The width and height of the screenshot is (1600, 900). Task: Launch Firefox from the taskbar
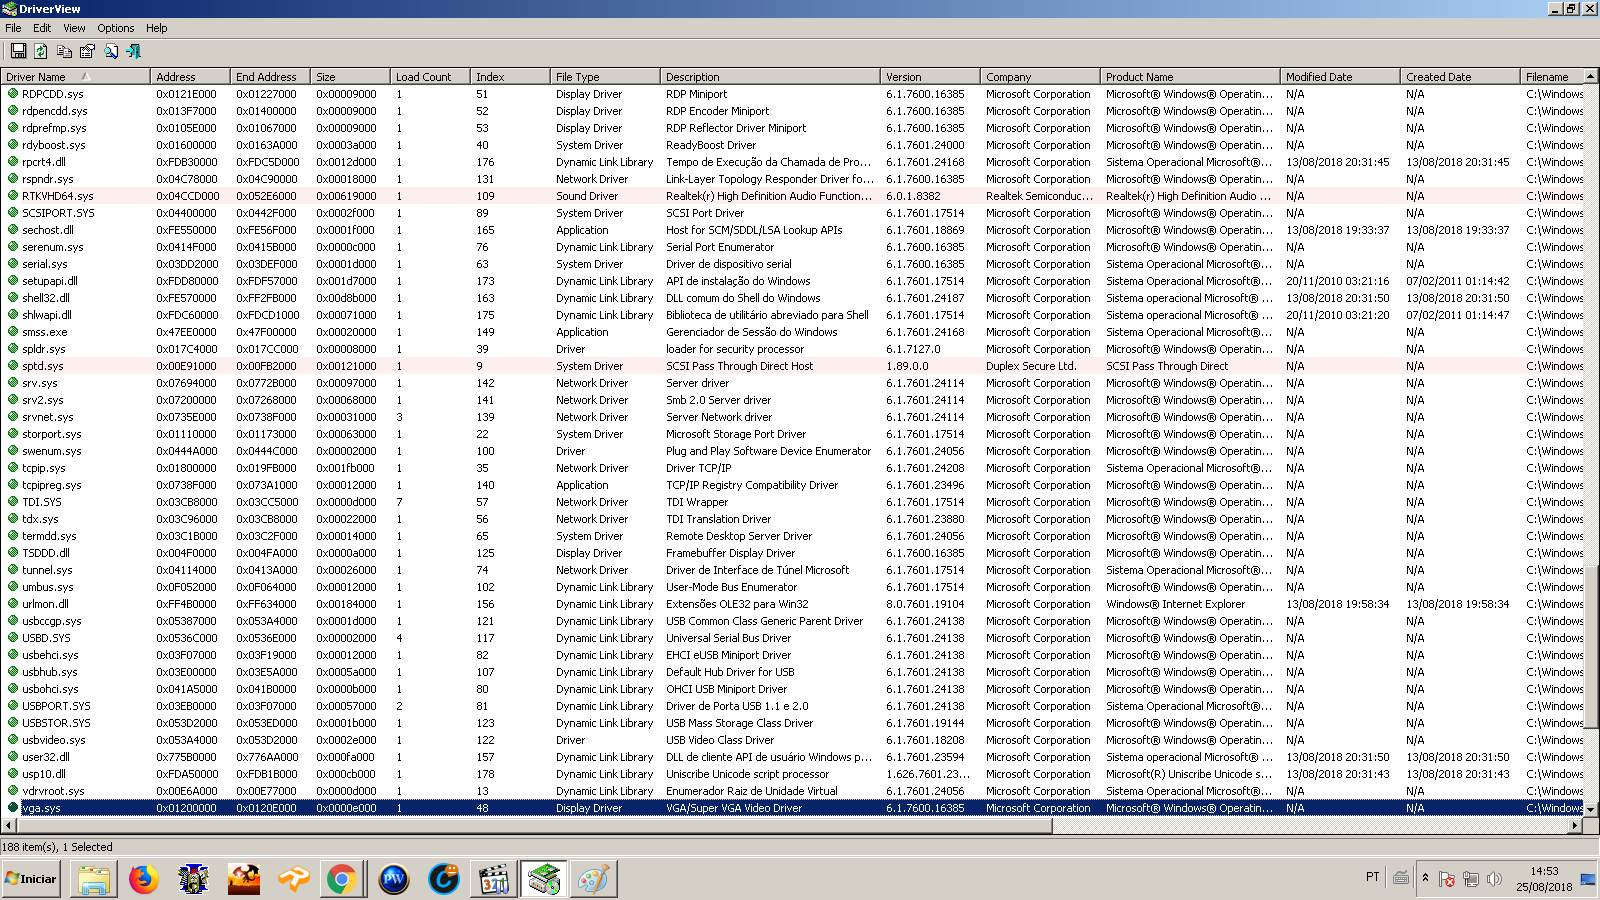coord(143,879)
